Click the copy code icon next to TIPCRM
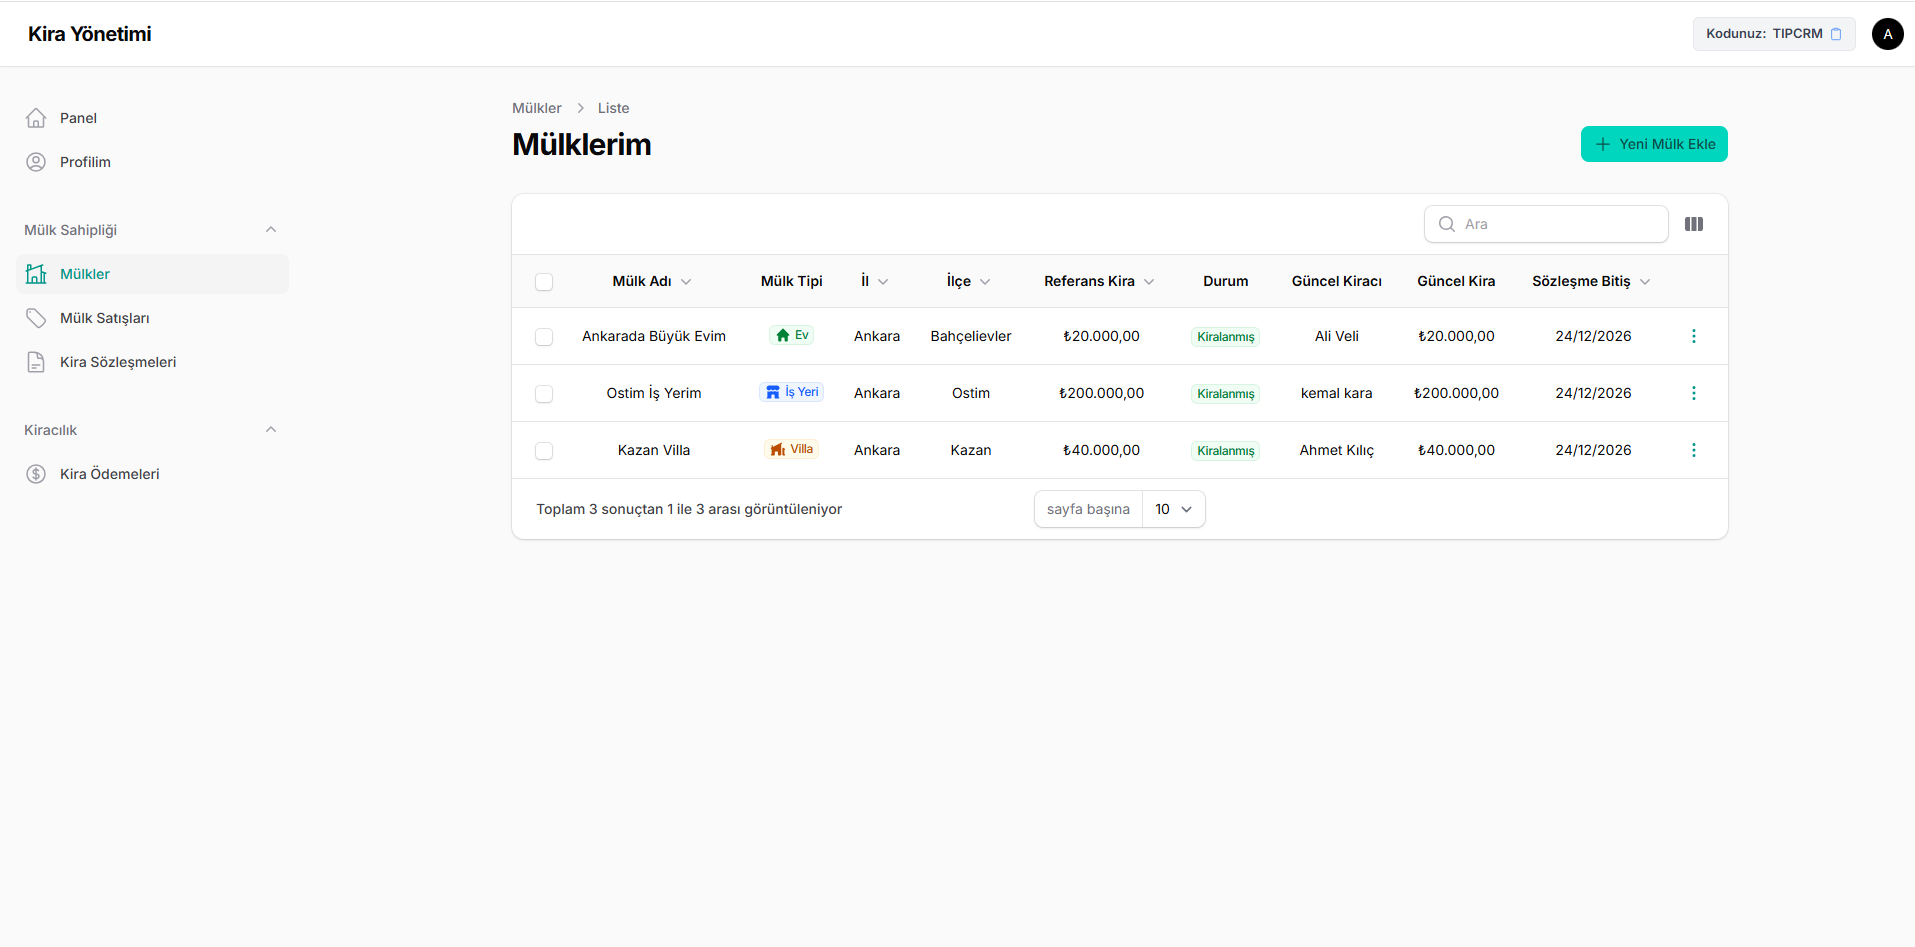 (1836, 34)
